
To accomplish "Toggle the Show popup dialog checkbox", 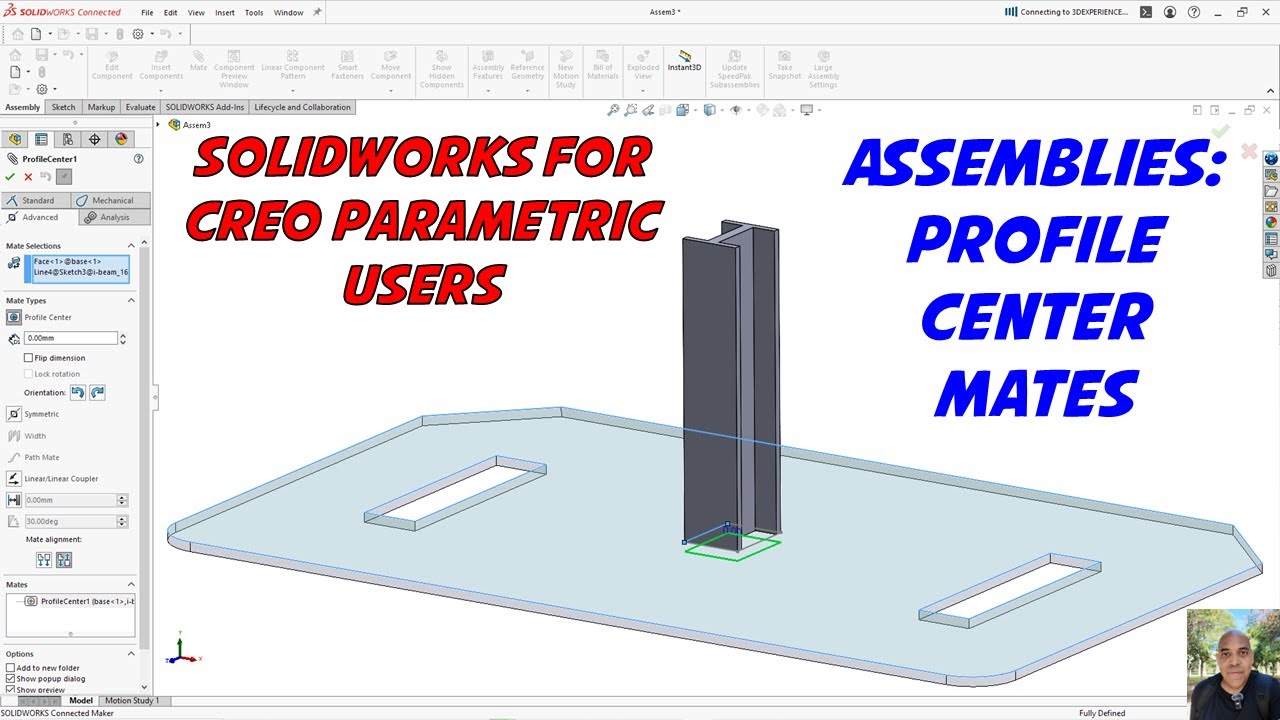I will pos(11,679).
